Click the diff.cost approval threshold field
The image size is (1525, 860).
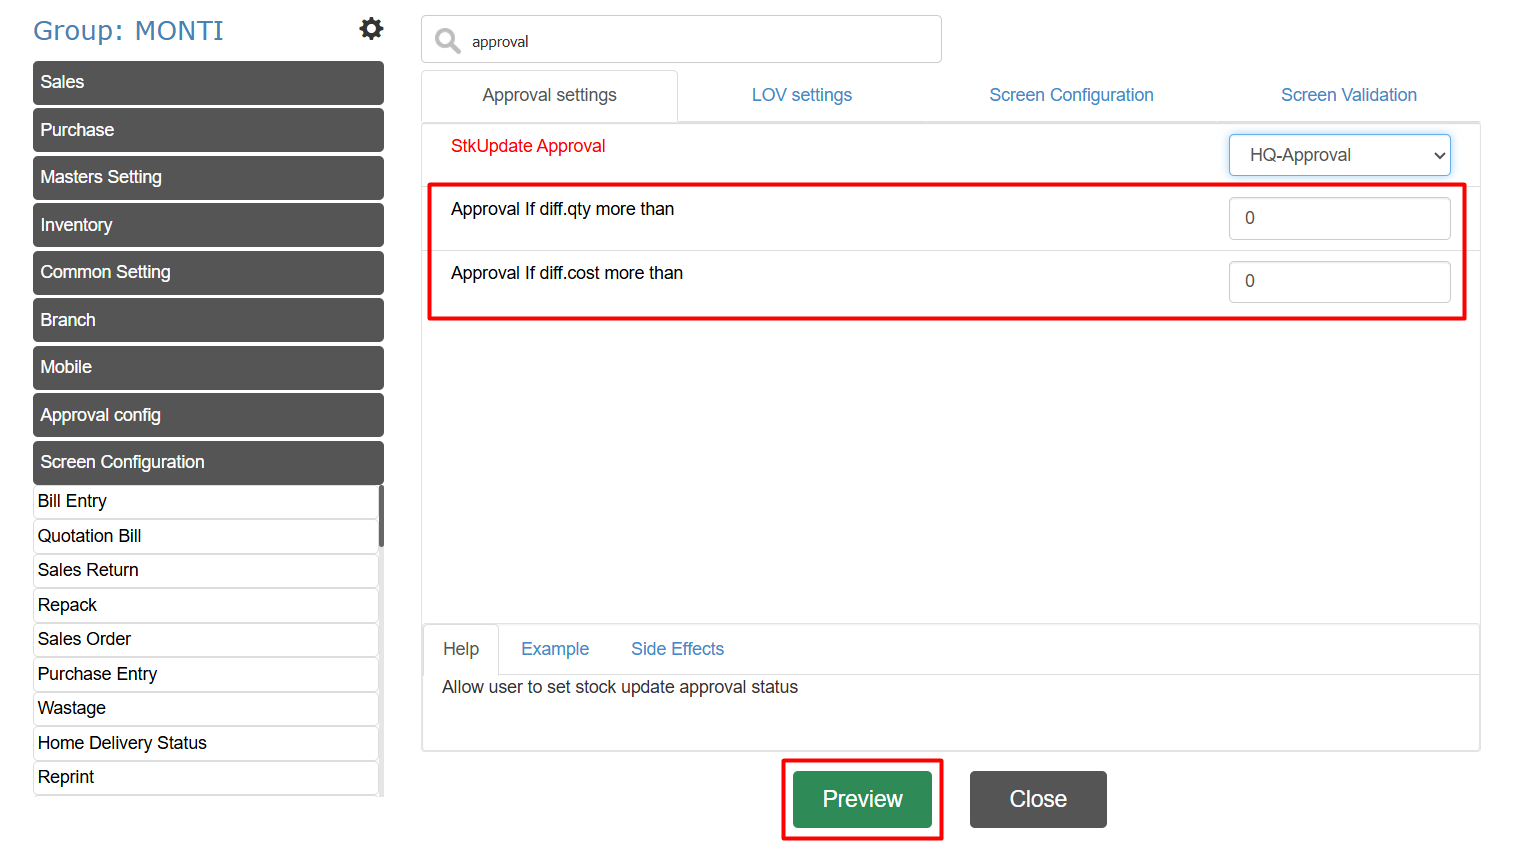pyautogui.click(x=1339, y=281)
